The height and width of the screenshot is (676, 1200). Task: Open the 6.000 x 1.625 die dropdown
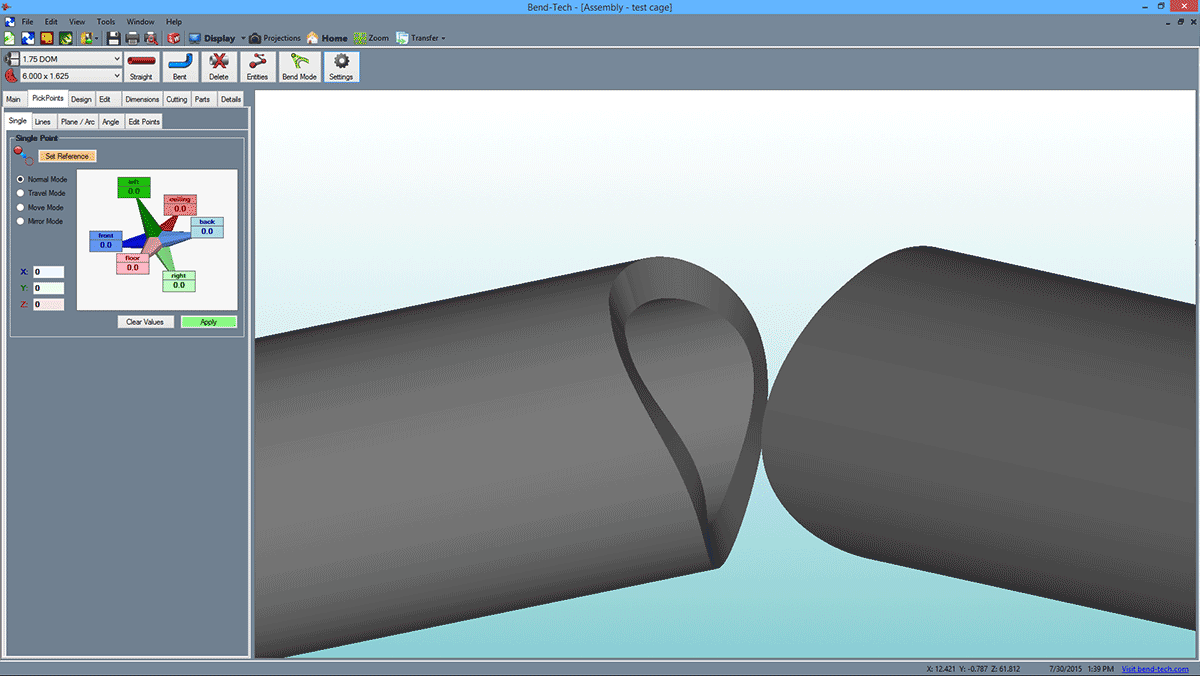[x=116, y=75]
